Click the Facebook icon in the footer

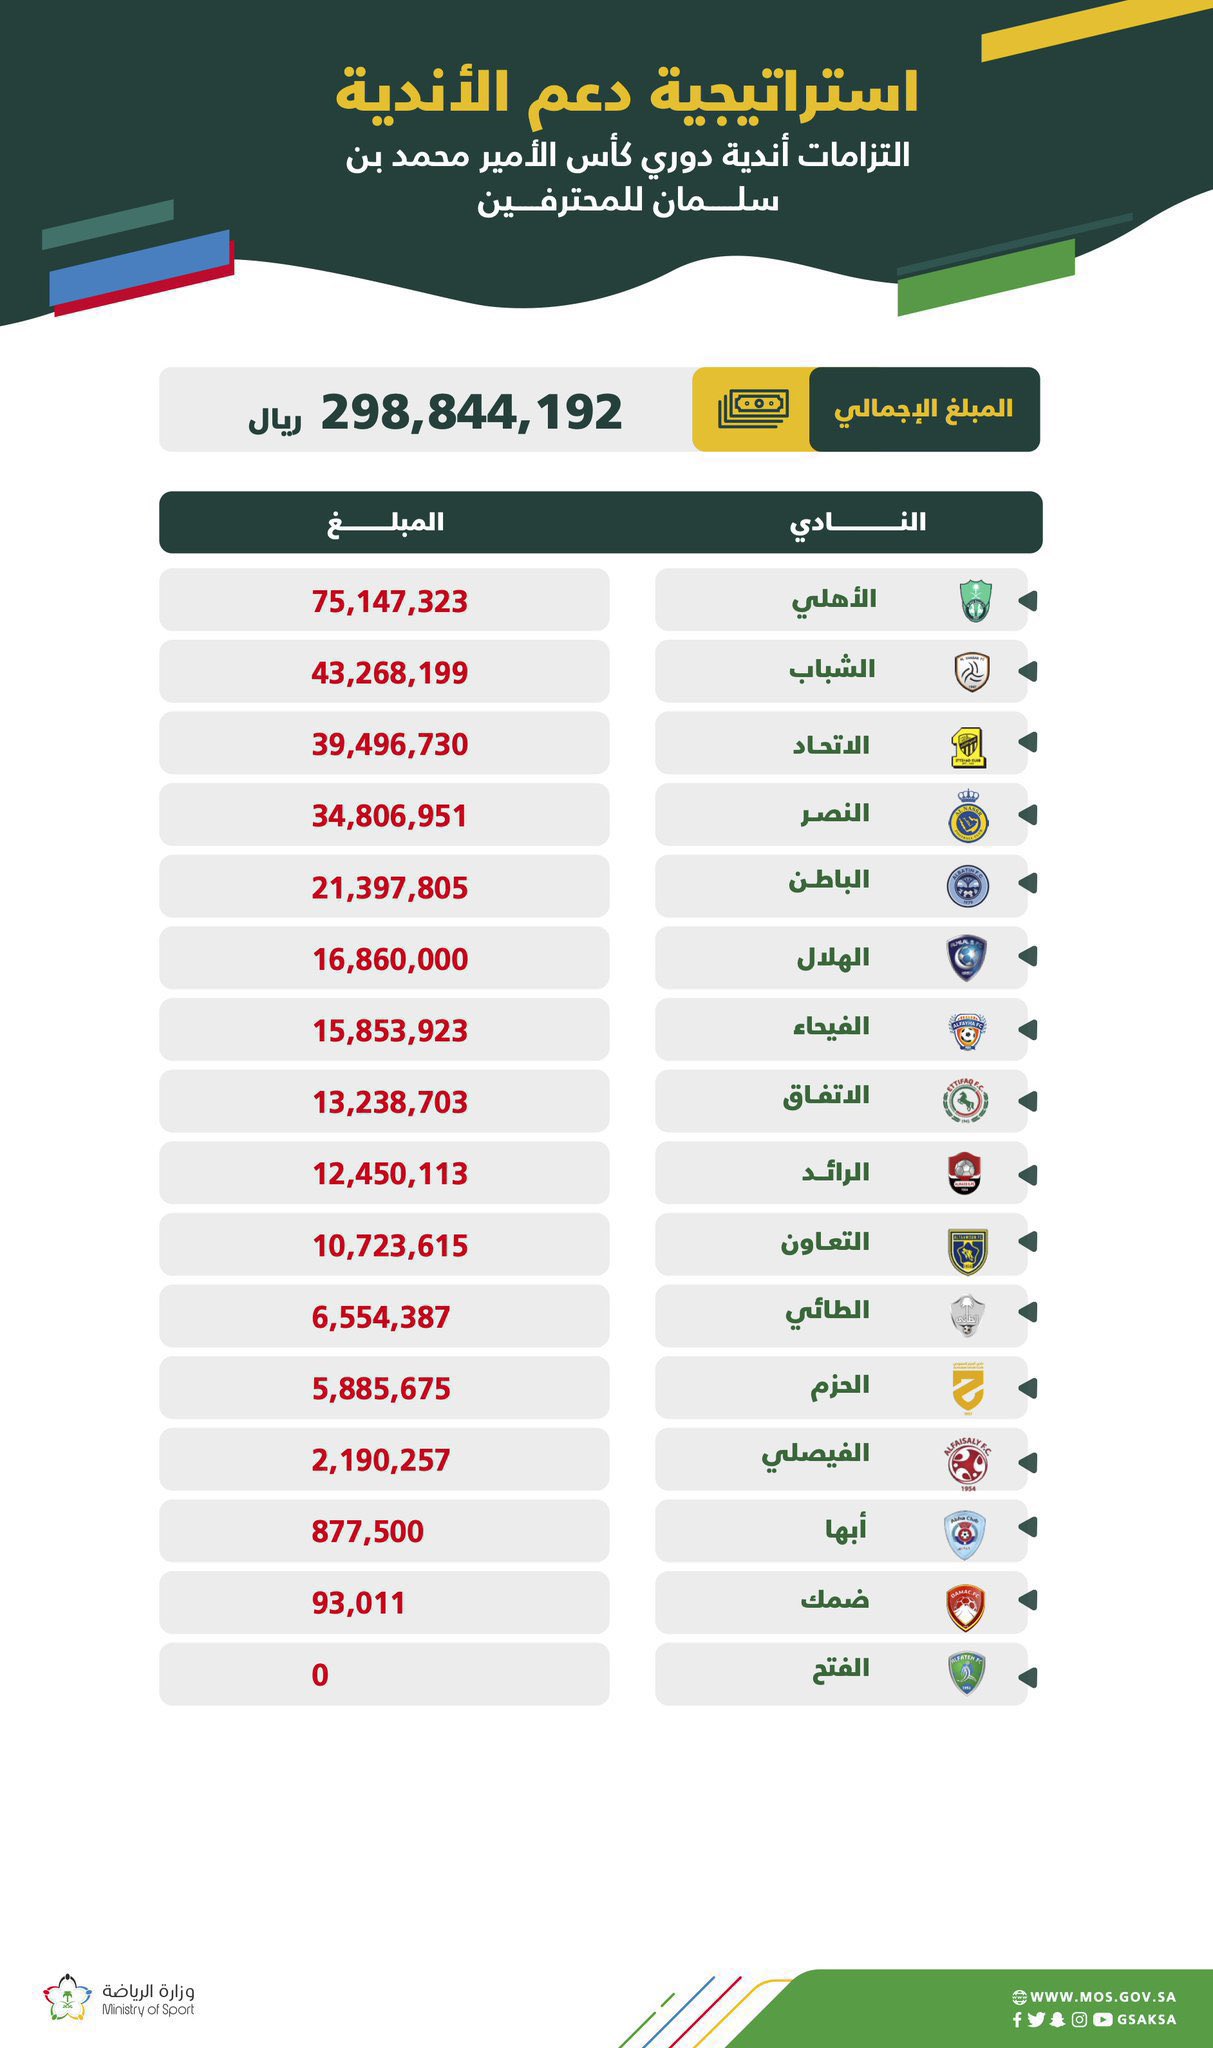coord(1017,2019)
